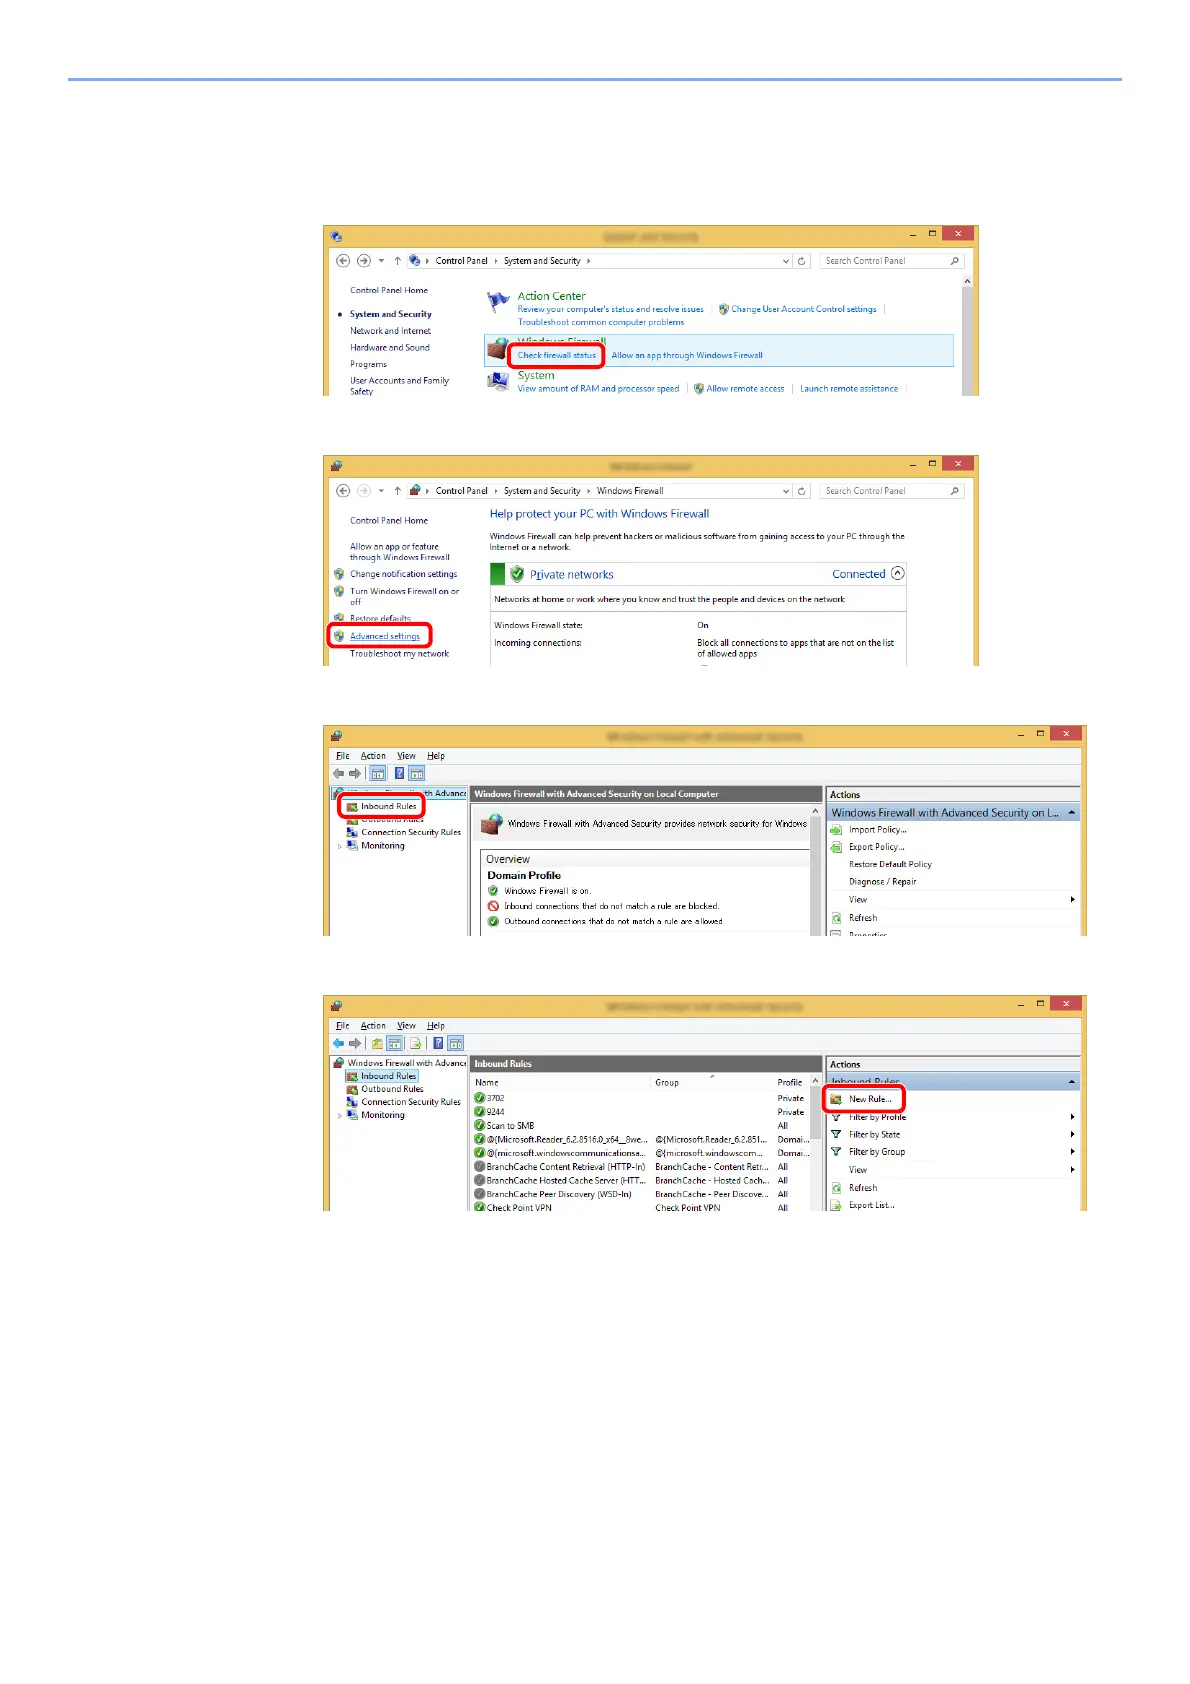Expand Filter by Profile submenu arrow
The height and width of the screenshot is (1684, 1190).
point(1072,1117)
